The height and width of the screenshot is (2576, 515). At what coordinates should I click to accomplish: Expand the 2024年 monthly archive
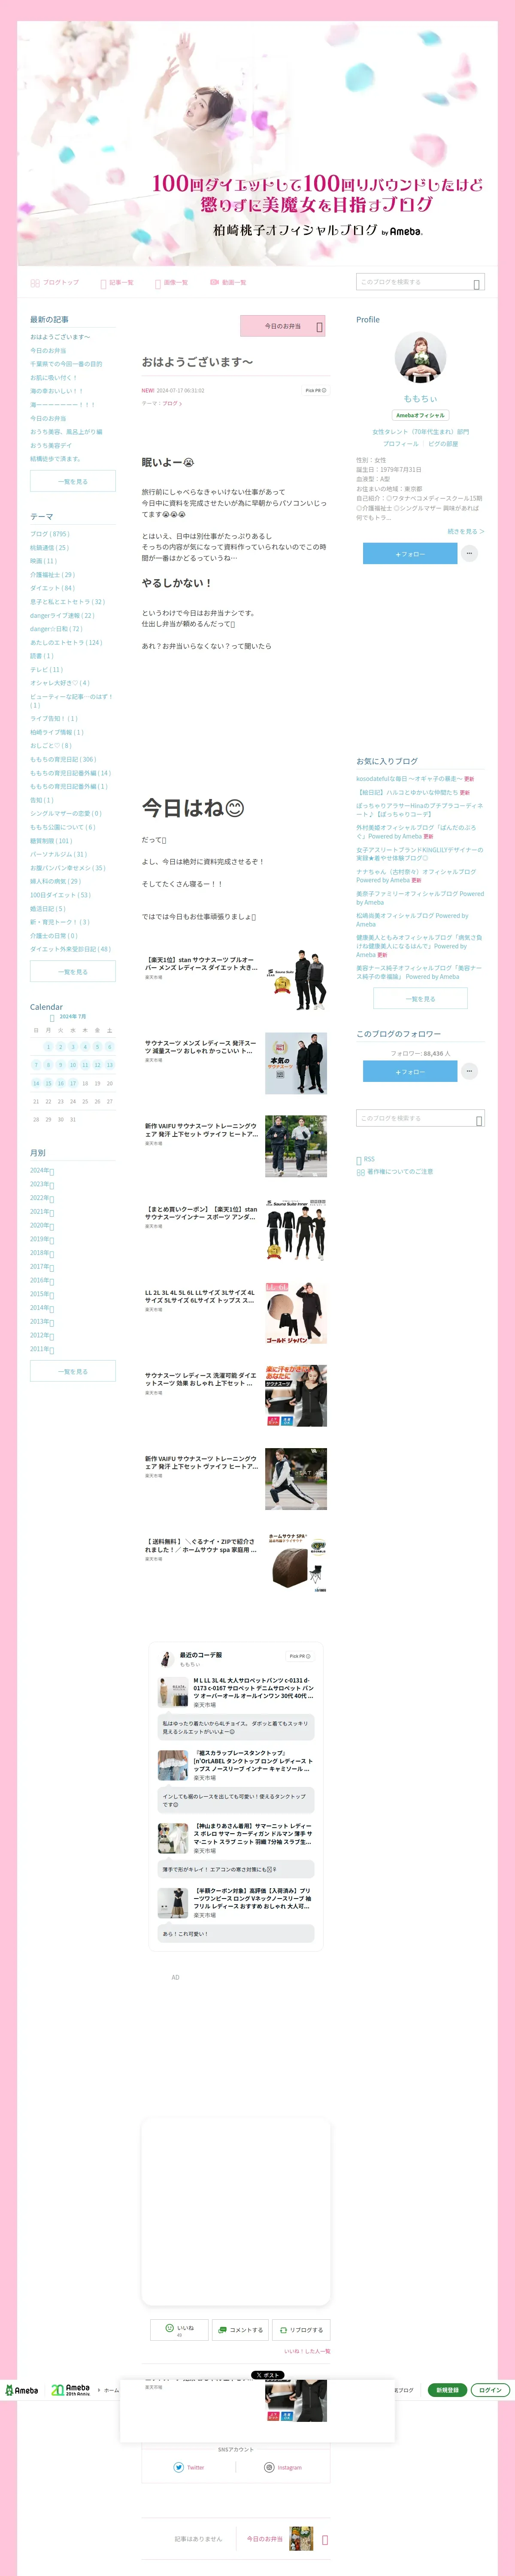[42, 1170]
